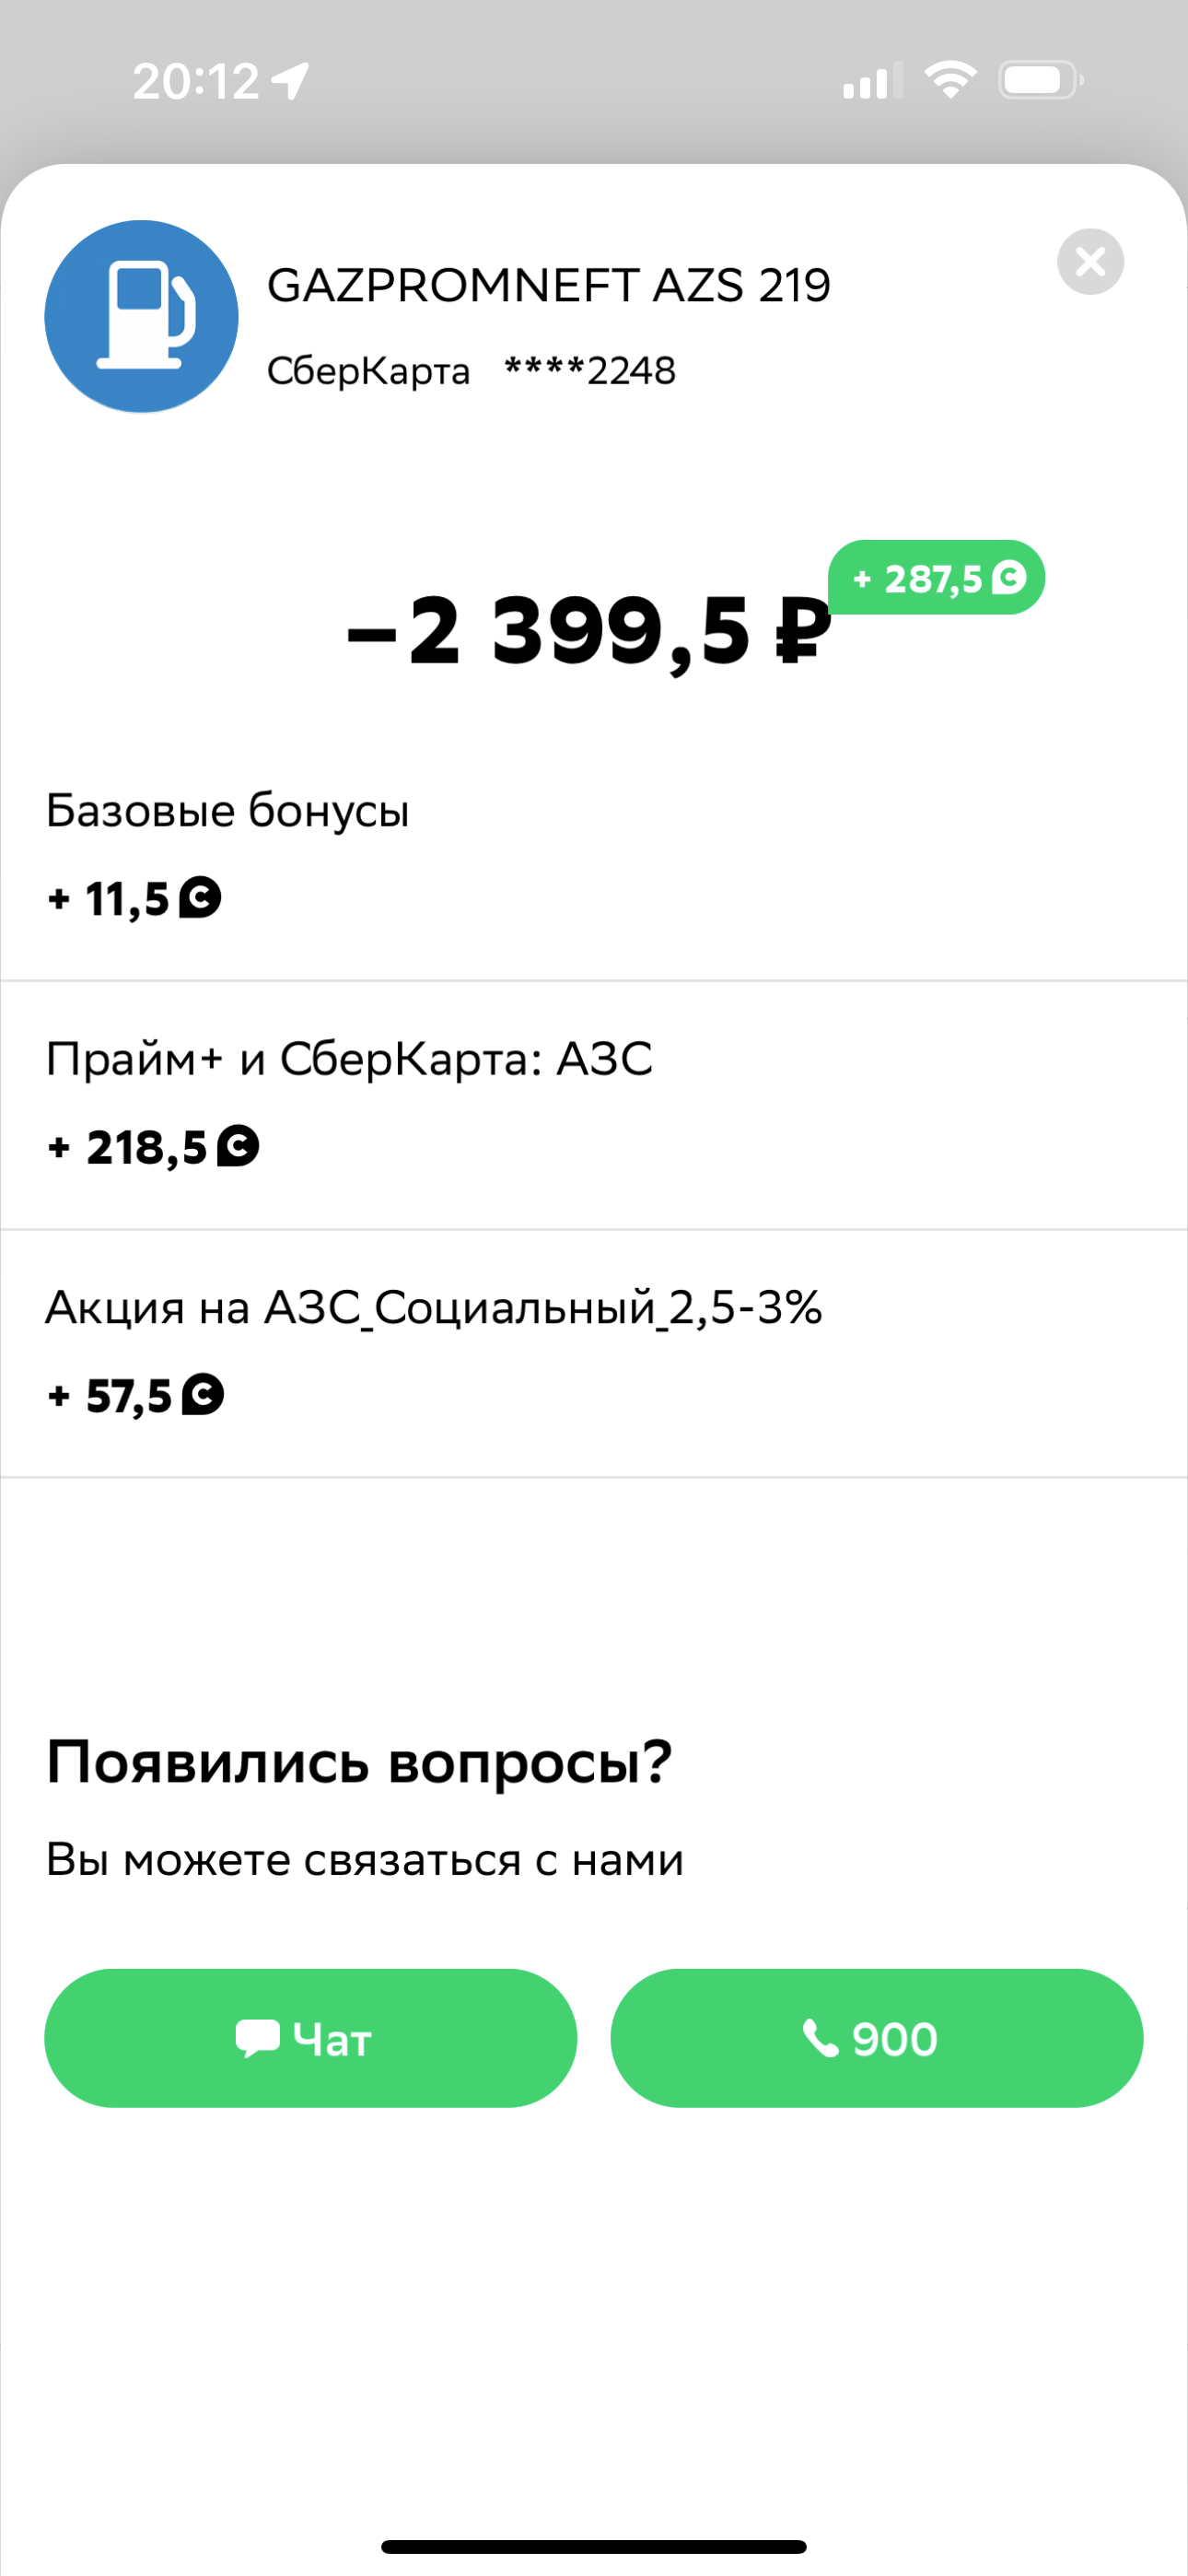
Task: Tap the СберКарта ****2248 card label
Action: 471,371
